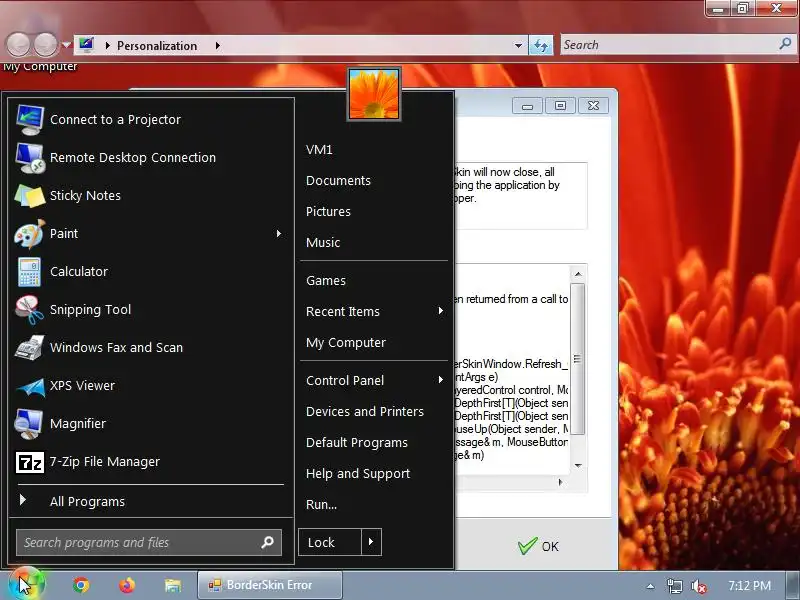Open Connect to a Projector icon
Screen dimensions: 800x600
tap(30, 119)
